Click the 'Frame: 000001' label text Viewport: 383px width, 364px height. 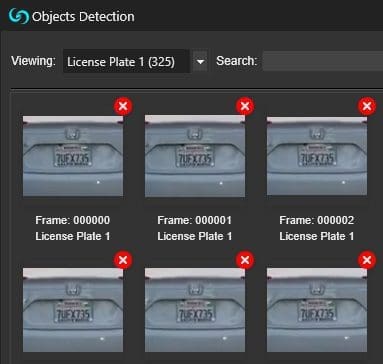tap(195, 220)
